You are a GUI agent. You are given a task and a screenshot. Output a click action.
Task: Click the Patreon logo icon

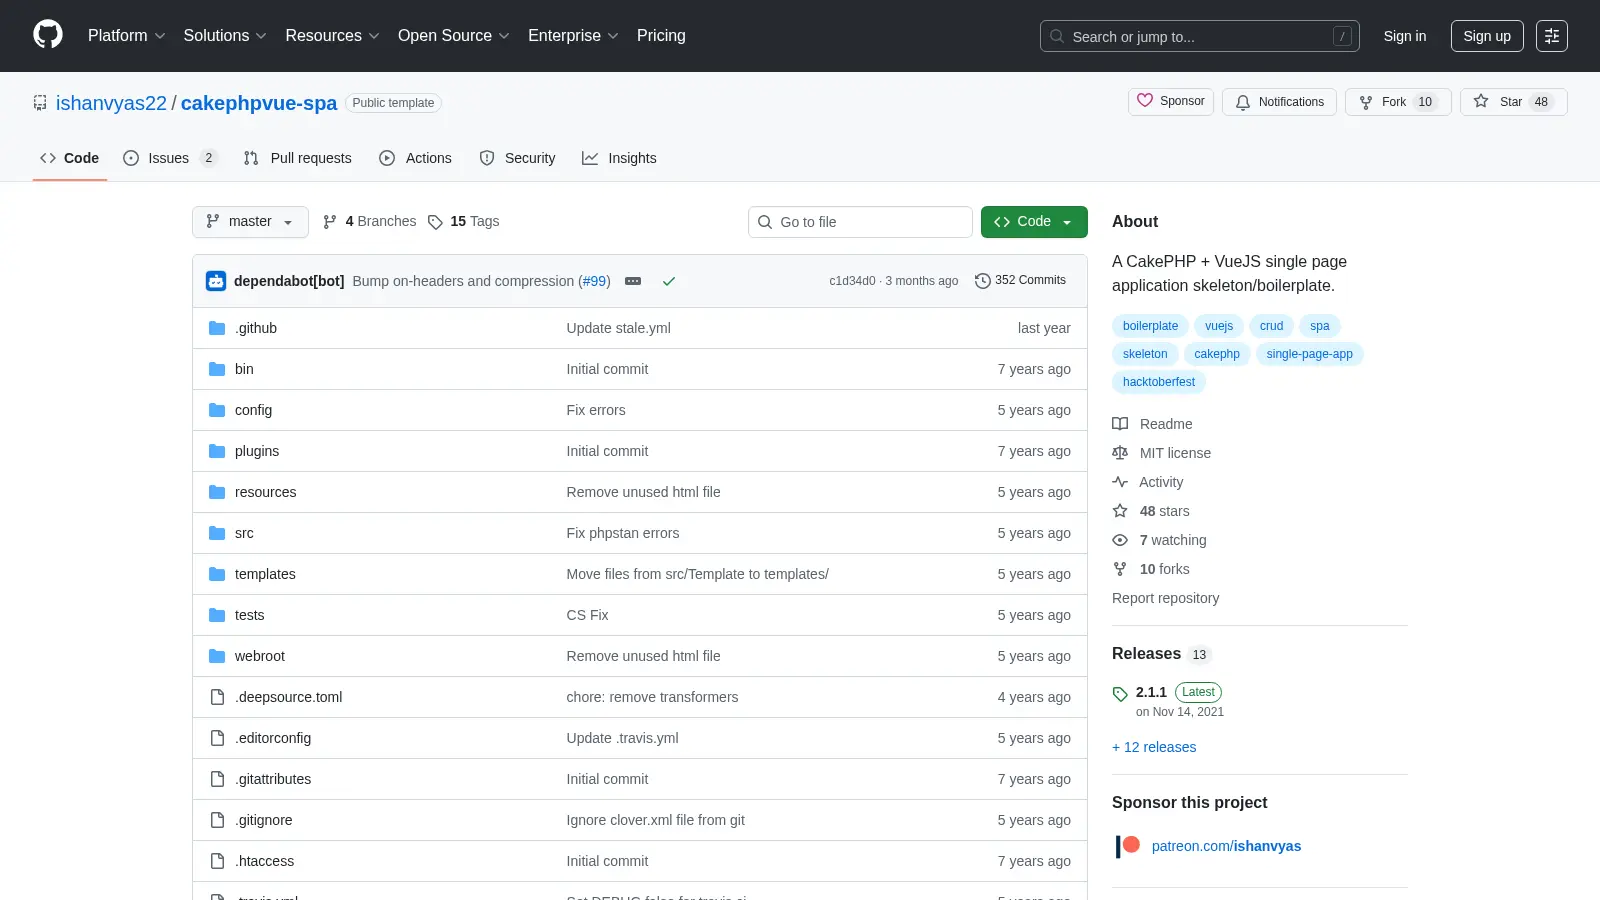coord(1127,846)
